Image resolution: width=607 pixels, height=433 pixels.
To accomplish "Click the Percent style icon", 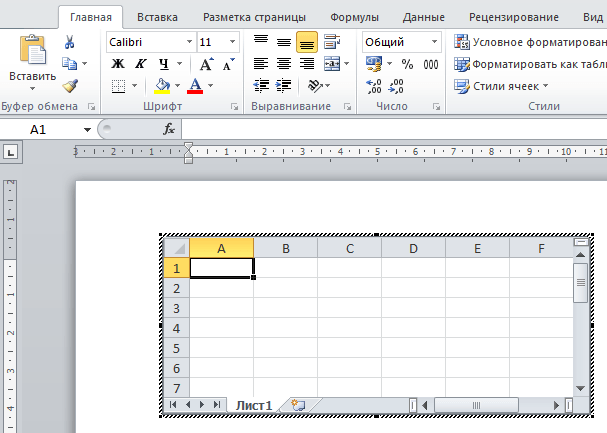I will point(407,64).
